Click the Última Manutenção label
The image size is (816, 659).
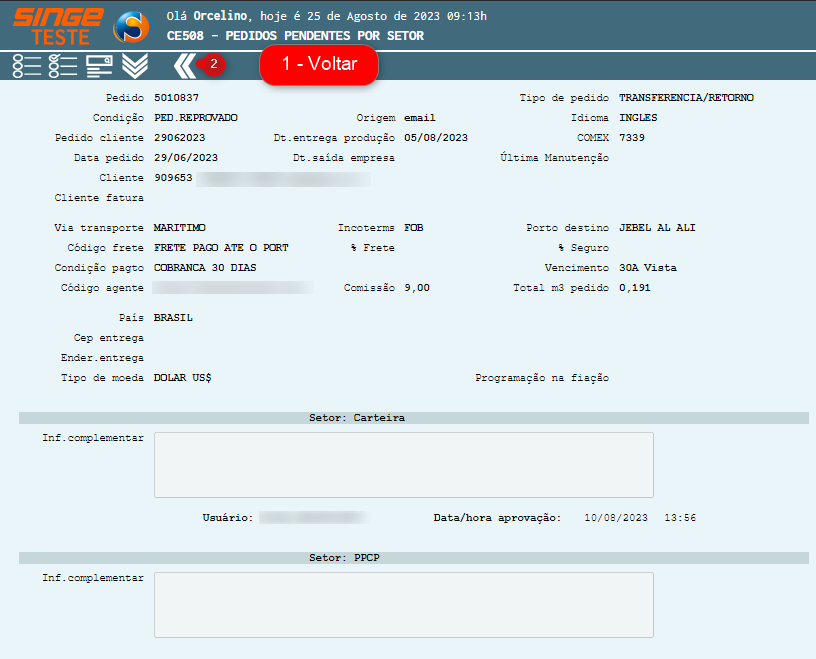pyautogui.click(x=555, y=158)
